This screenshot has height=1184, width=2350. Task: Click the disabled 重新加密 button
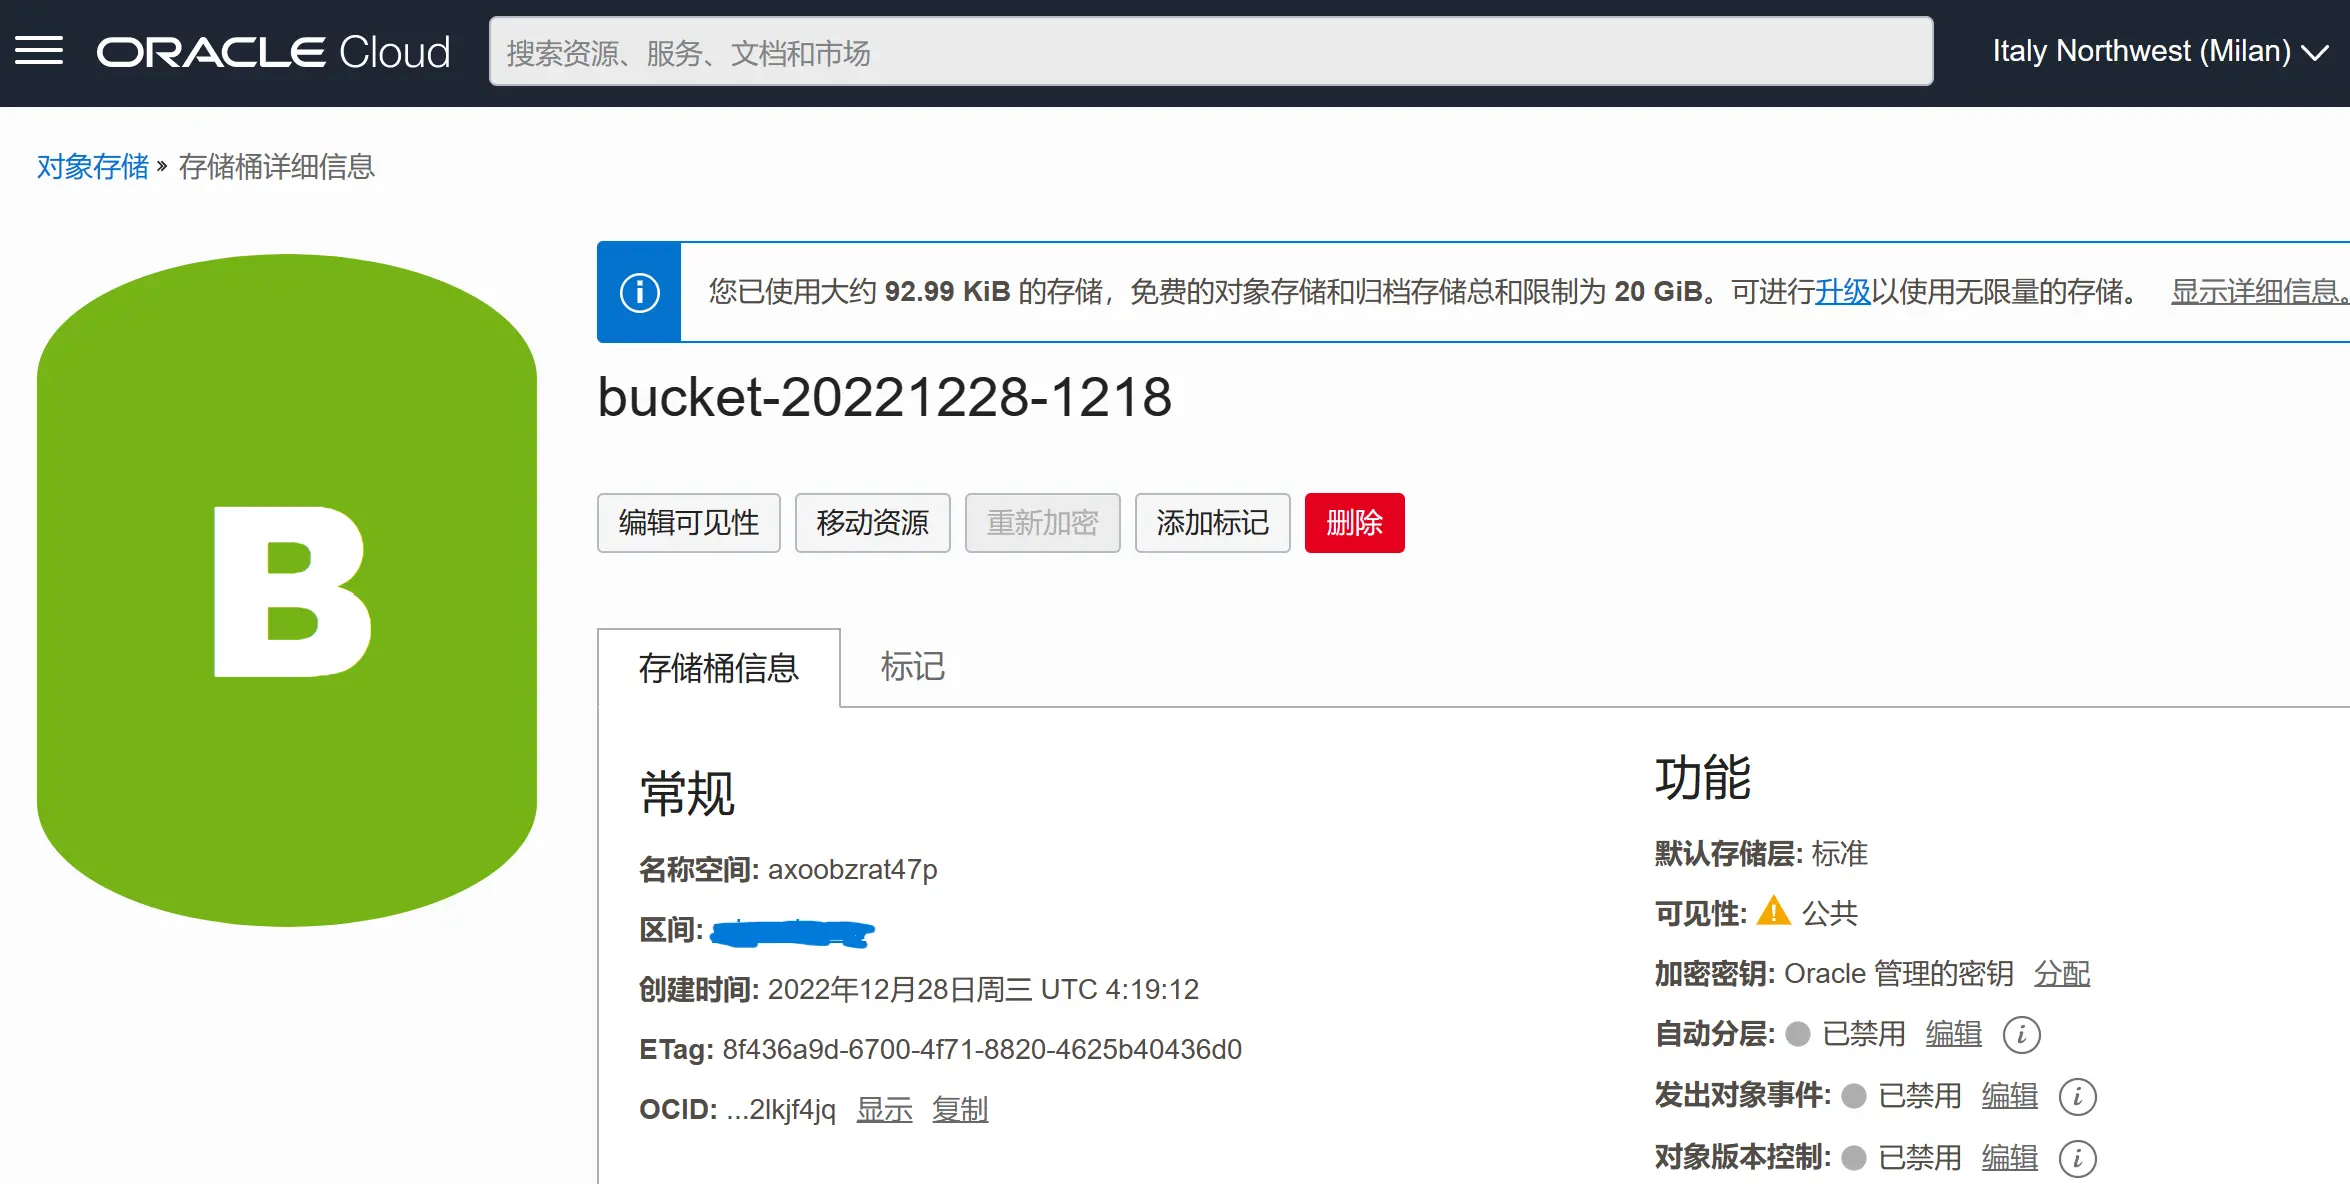pyautogui.click(x=1042, y=522)
